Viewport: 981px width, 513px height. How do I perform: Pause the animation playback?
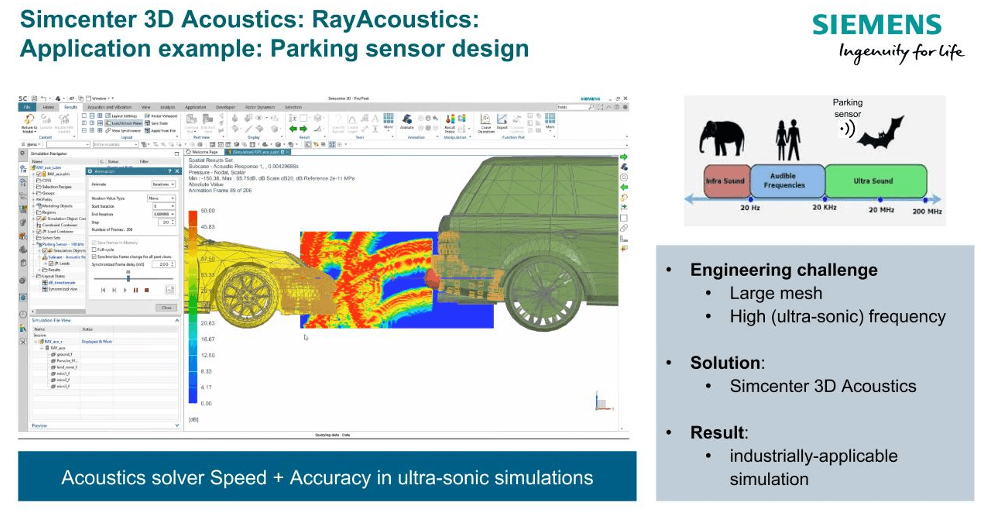(x=137, y=290)
